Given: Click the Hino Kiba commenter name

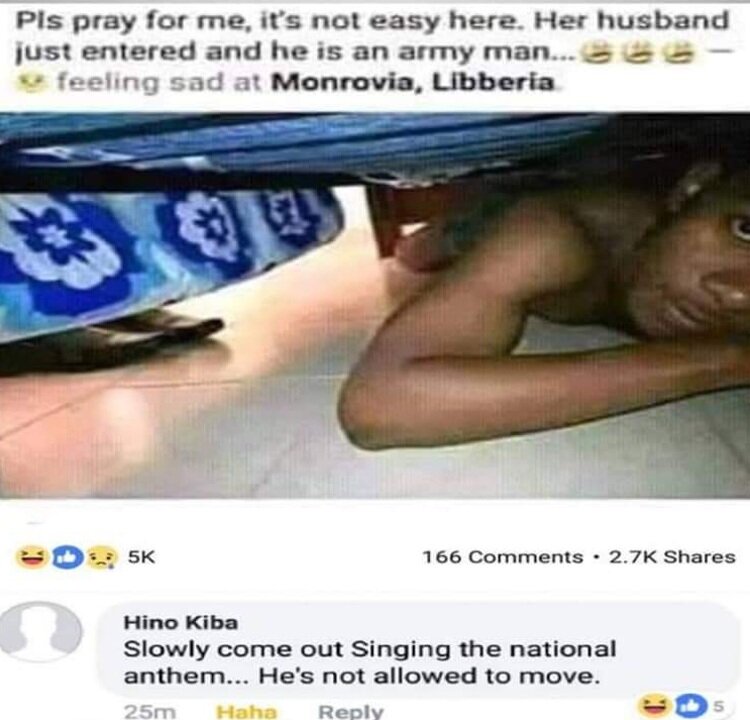Looking at the screenshot, I should pyautogui.click(x=181, y=623).
